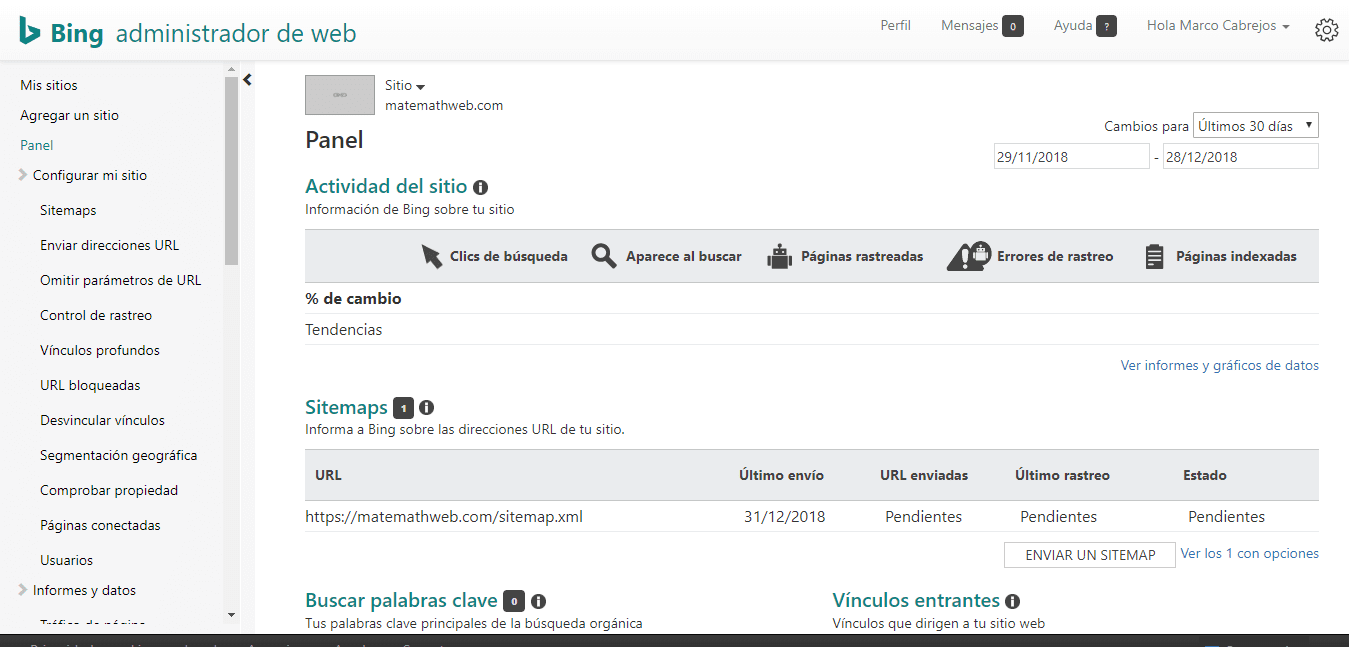Open Mensajes in the top bar
Viewport: 1349px width, 647px height.
click(969, 26)
